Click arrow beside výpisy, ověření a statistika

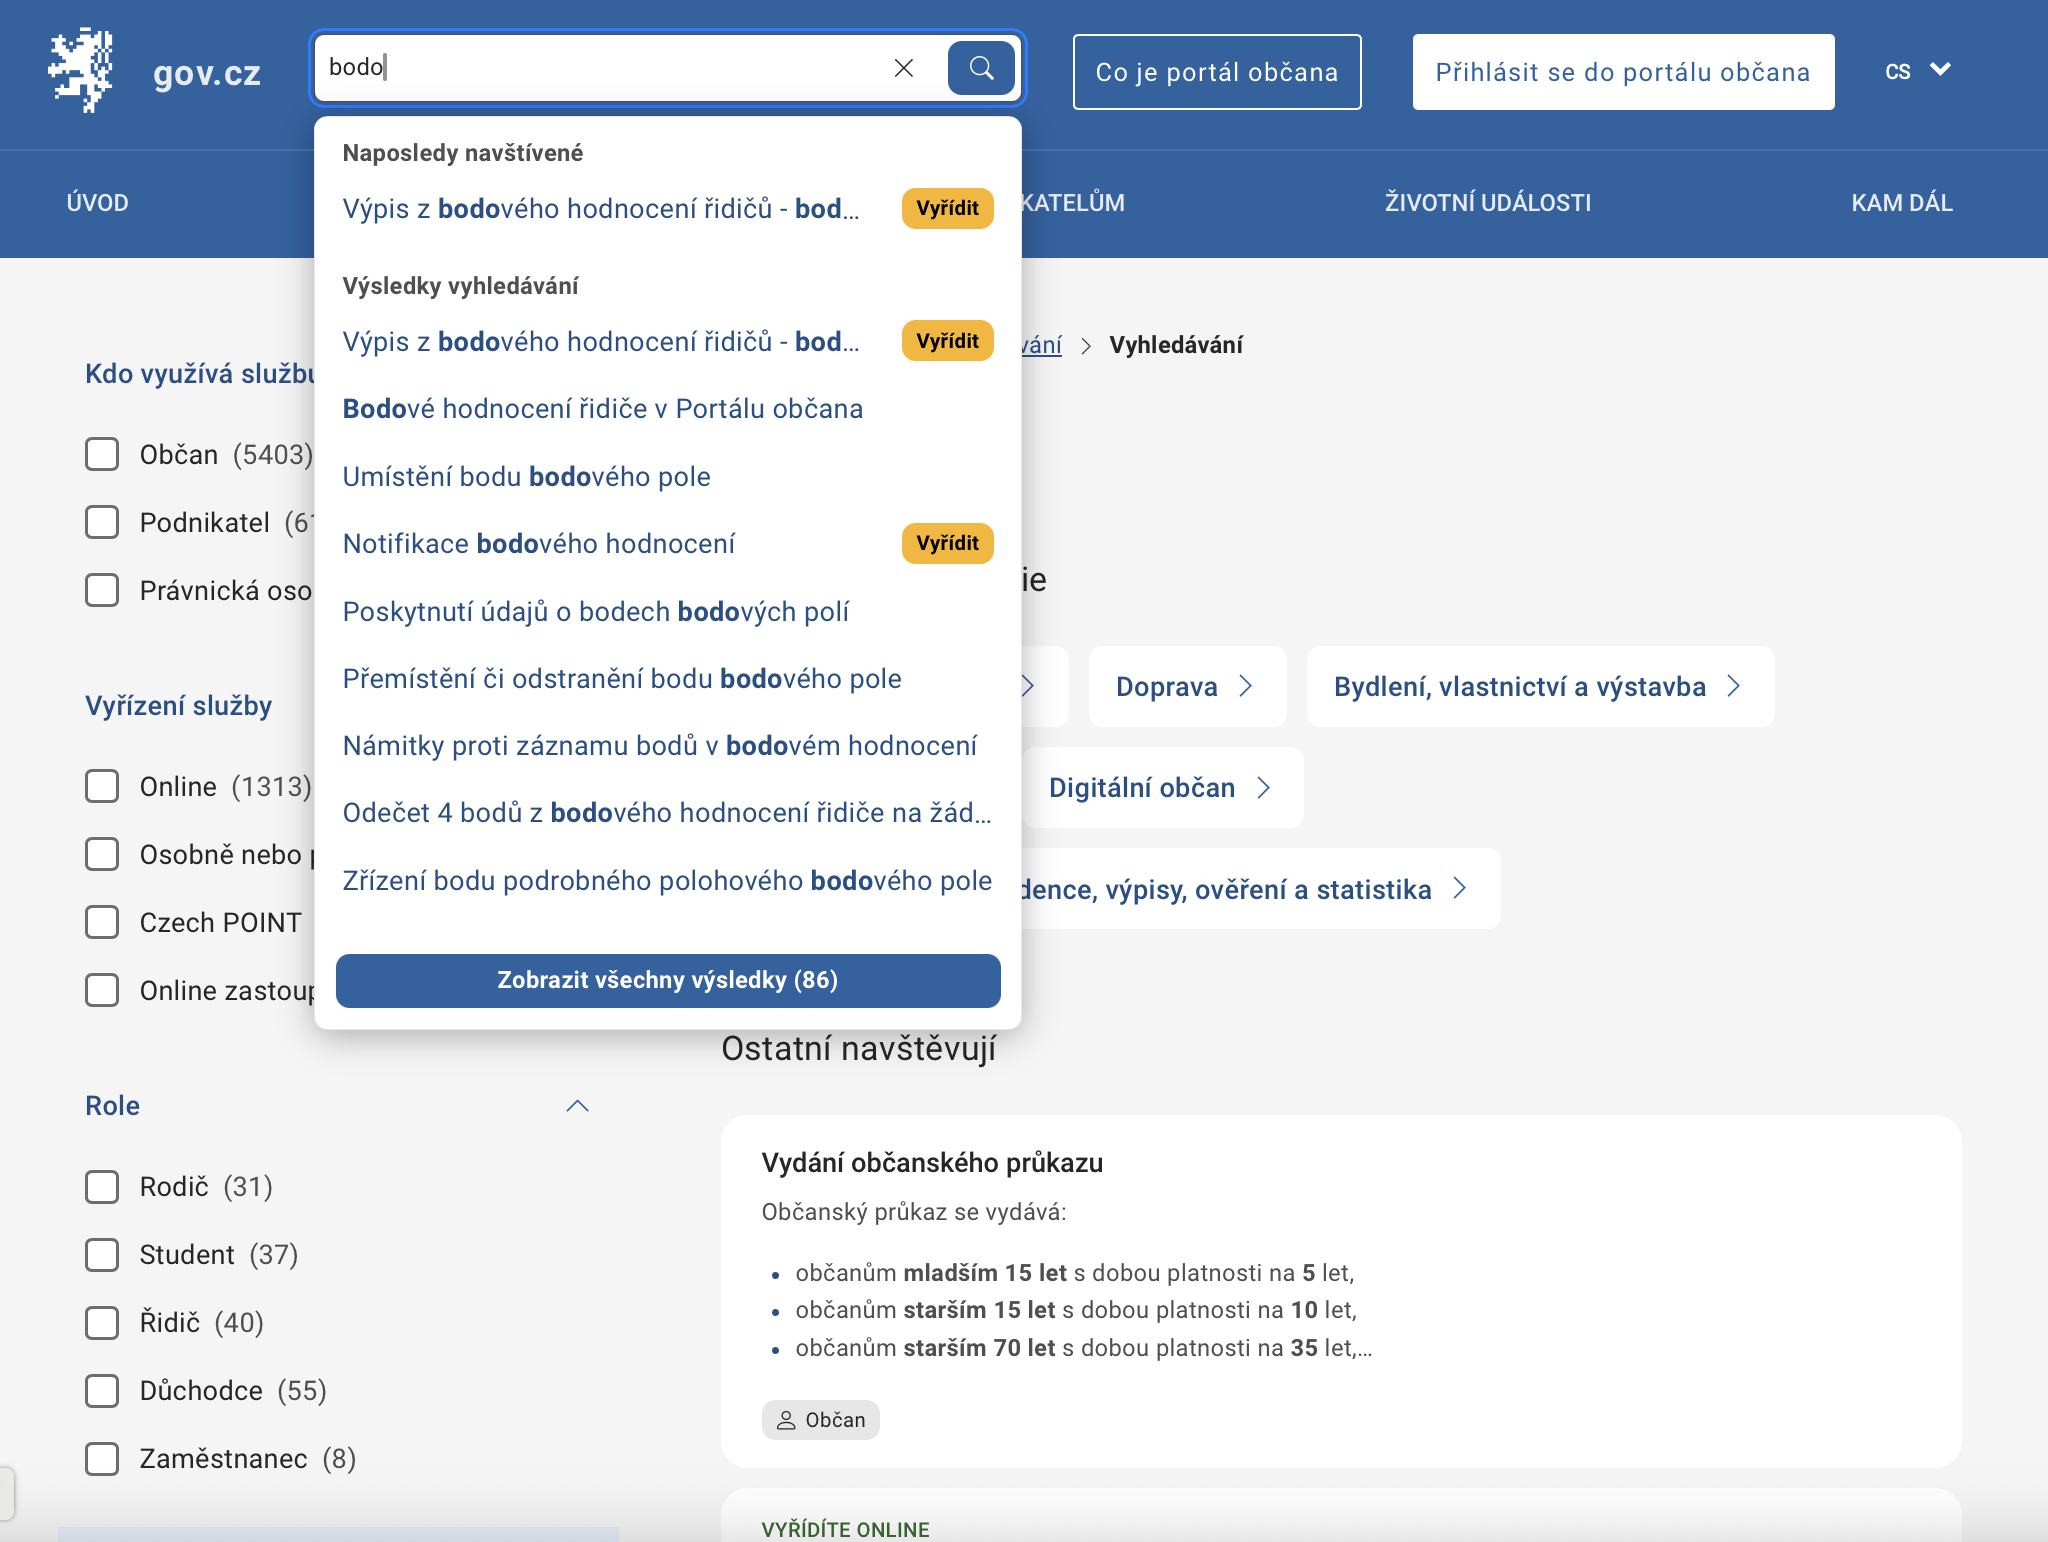pyautogui.click(x=1460, y=889)
